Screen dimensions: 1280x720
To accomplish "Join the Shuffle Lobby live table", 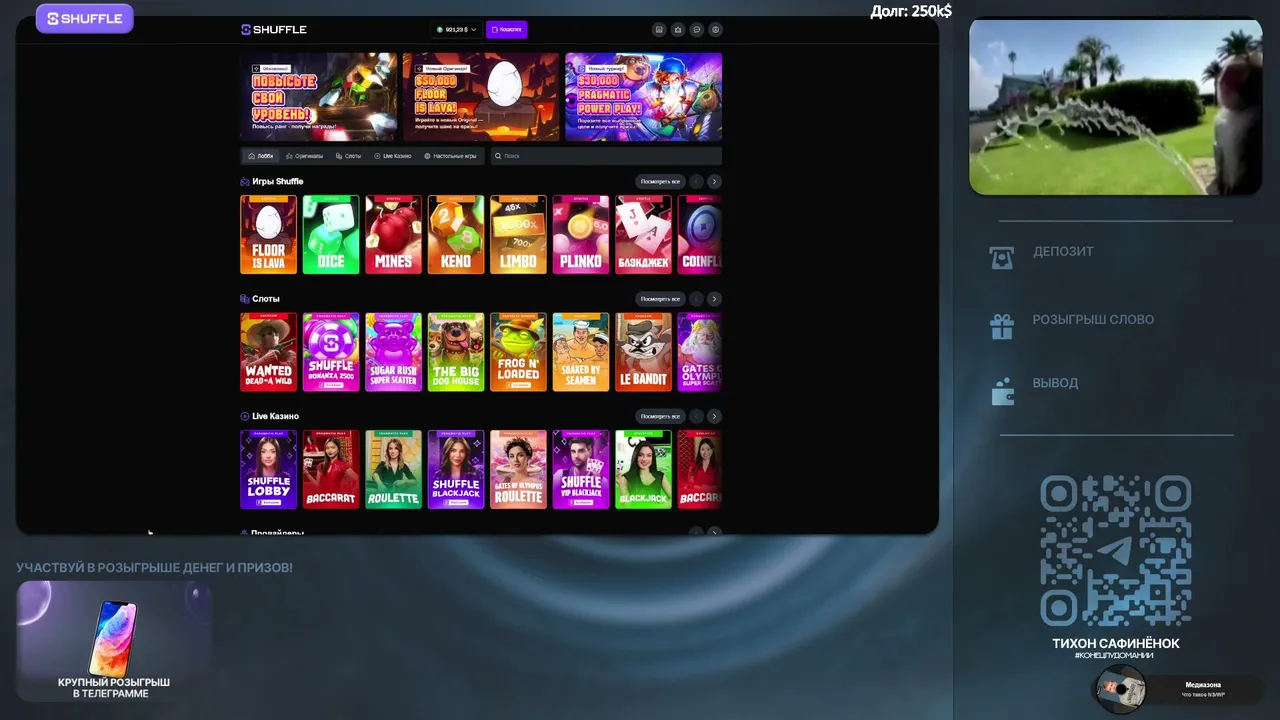I will tap(268, 469).
